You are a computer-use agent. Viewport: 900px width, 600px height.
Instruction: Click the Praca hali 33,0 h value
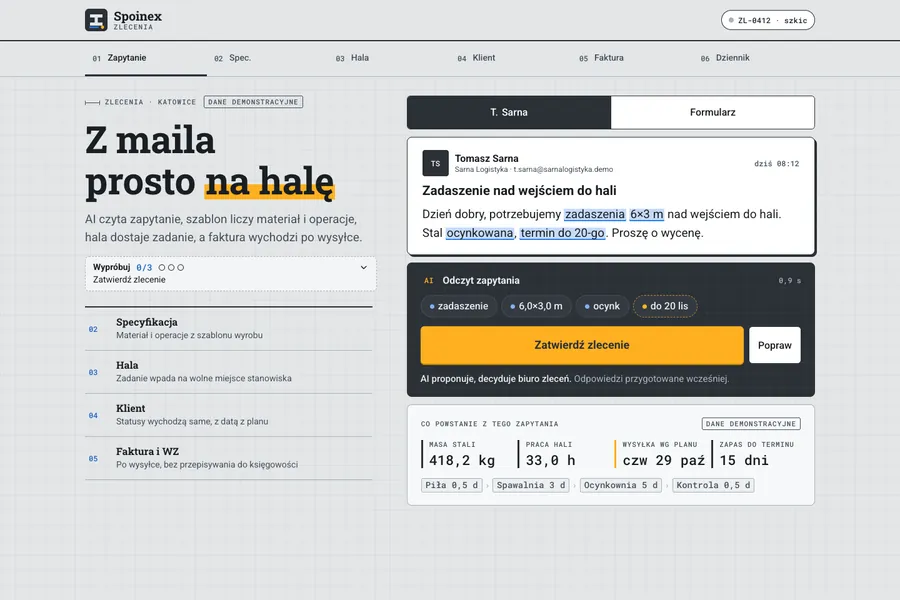(550, 460)
